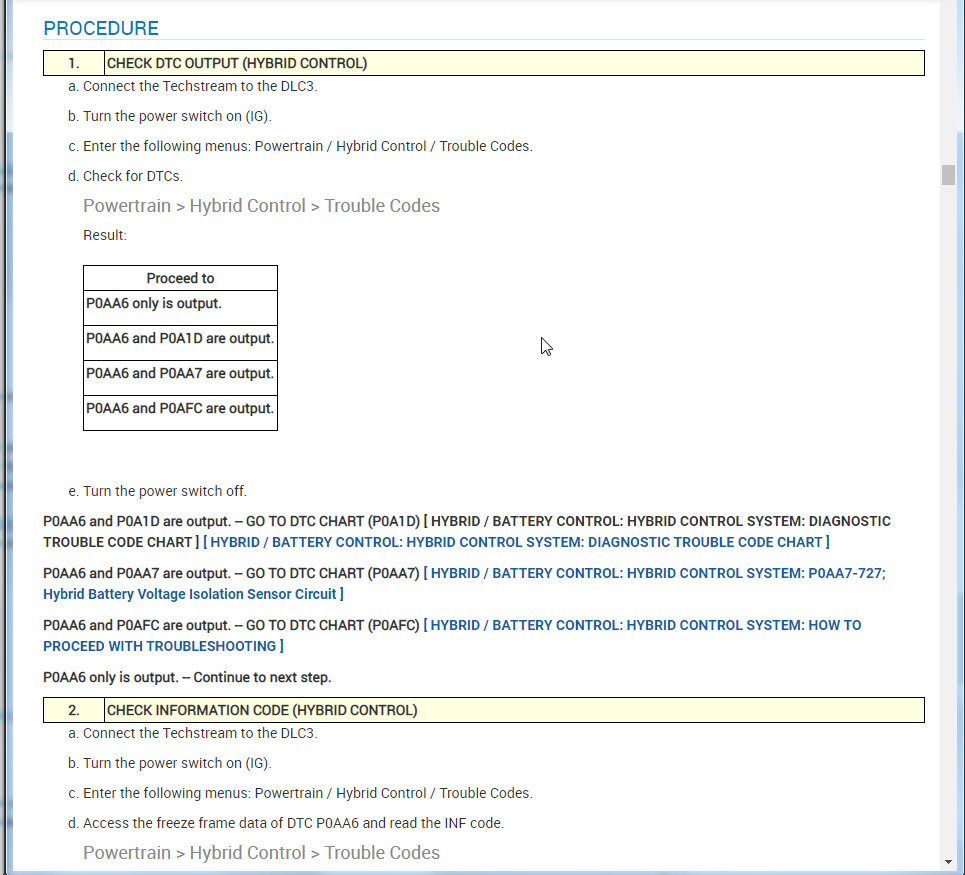Screen dimensions: 965x875
Task: Select step 2 CHECK INFORMATION CODE header
Action: [484, 710]
